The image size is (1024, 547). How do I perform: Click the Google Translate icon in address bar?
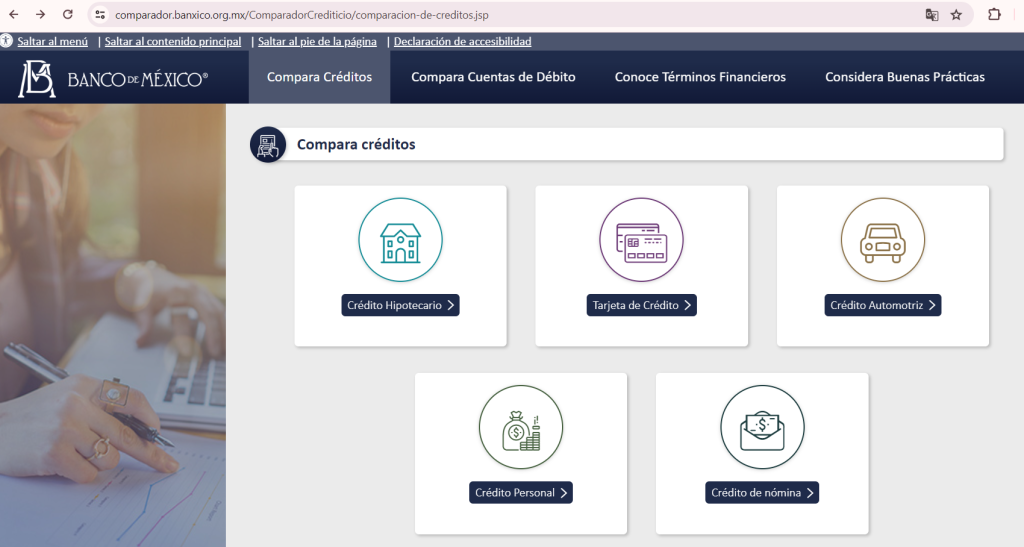click(x=932, y=15)
